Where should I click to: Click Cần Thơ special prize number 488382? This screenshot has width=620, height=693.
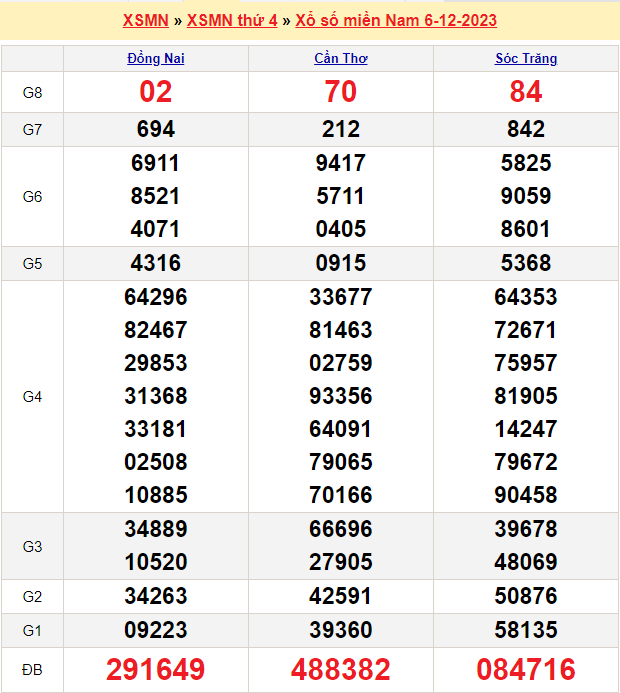click(341, 669)
